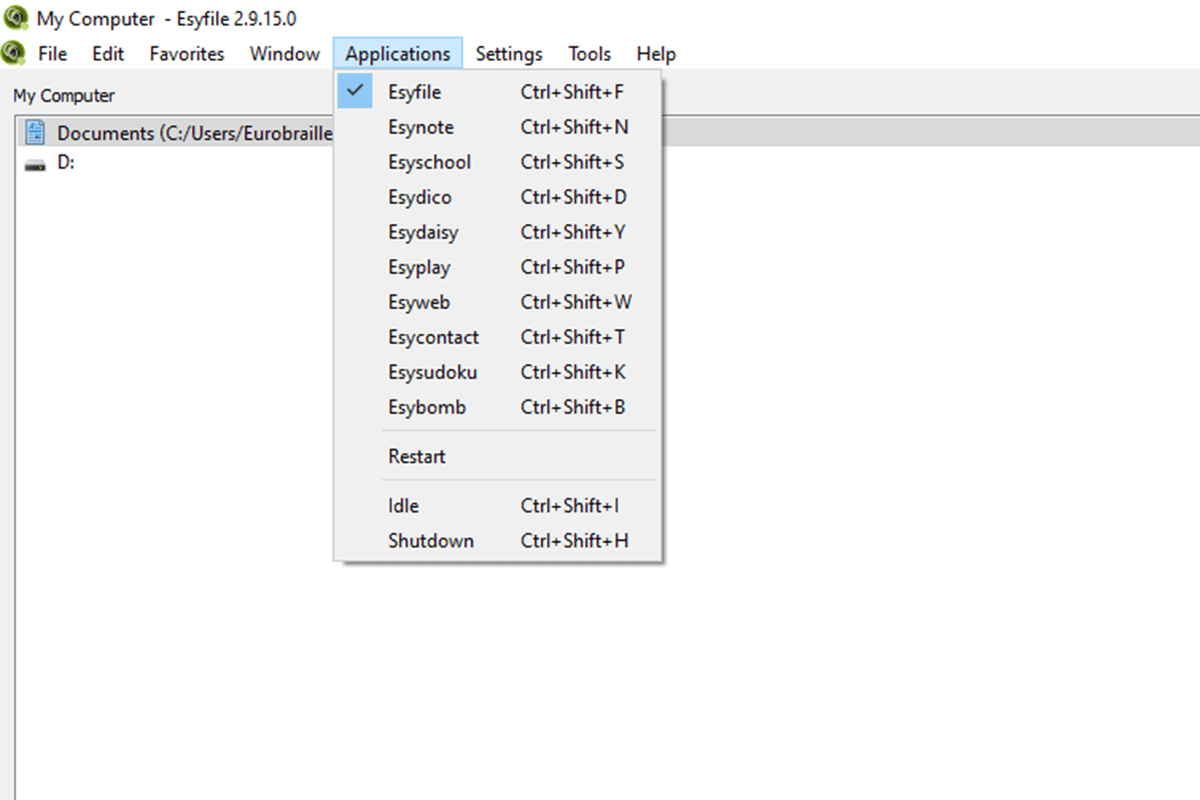The height and width of the screenshot is (800, 1200).
Task: Select Restart from the Applications menu
Action: [416, 456]
